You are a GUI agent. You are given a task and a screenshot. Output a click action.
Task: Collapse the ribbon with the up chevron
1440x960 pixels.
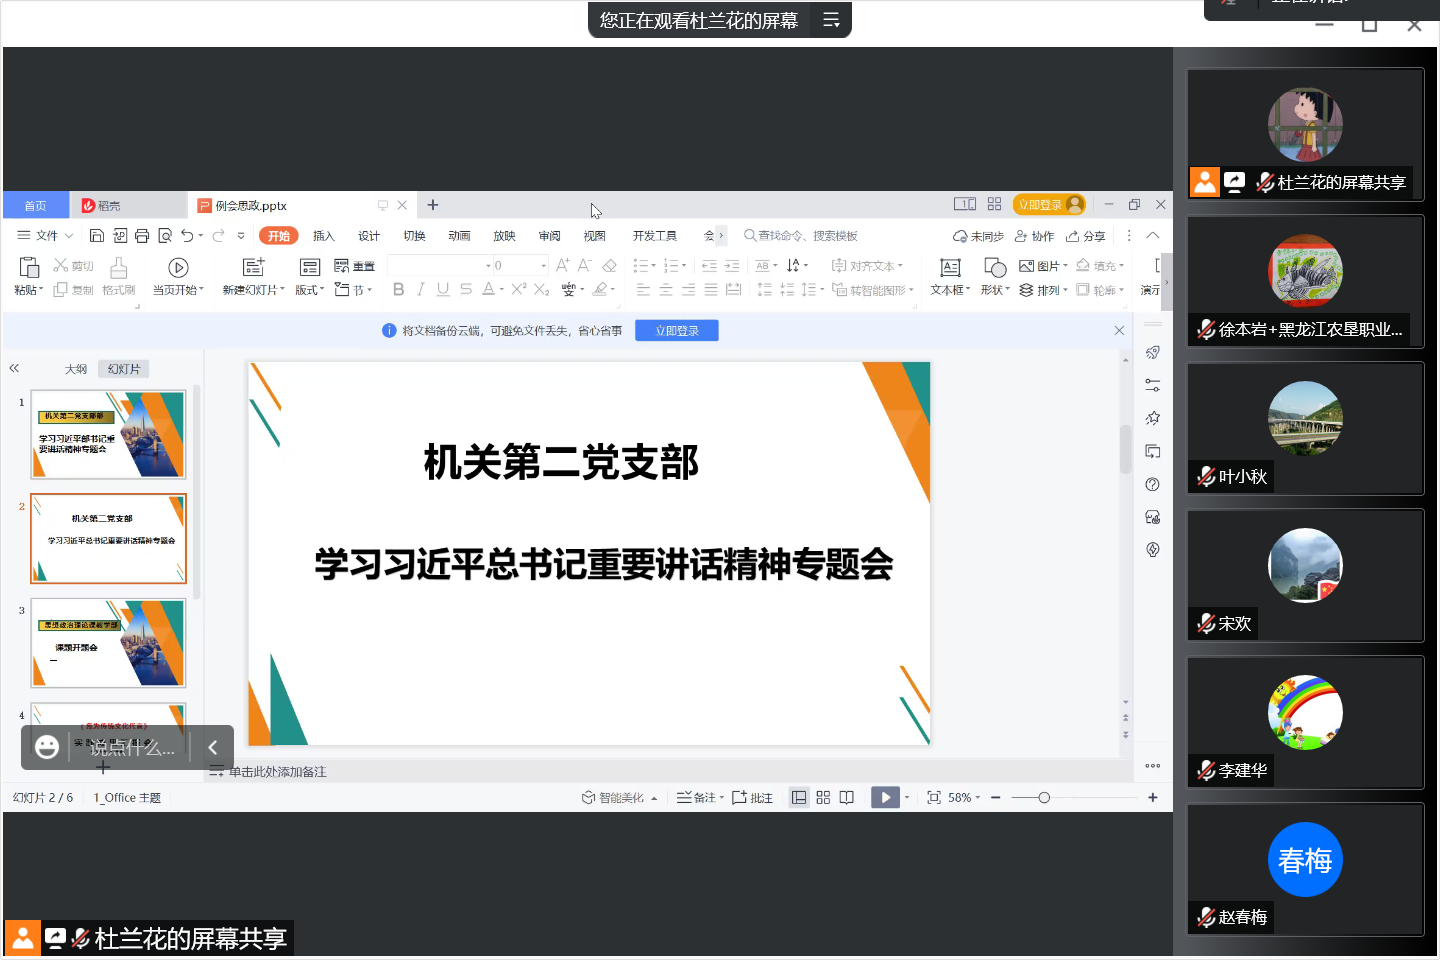pyautogui.click(x=1153, y=236)
